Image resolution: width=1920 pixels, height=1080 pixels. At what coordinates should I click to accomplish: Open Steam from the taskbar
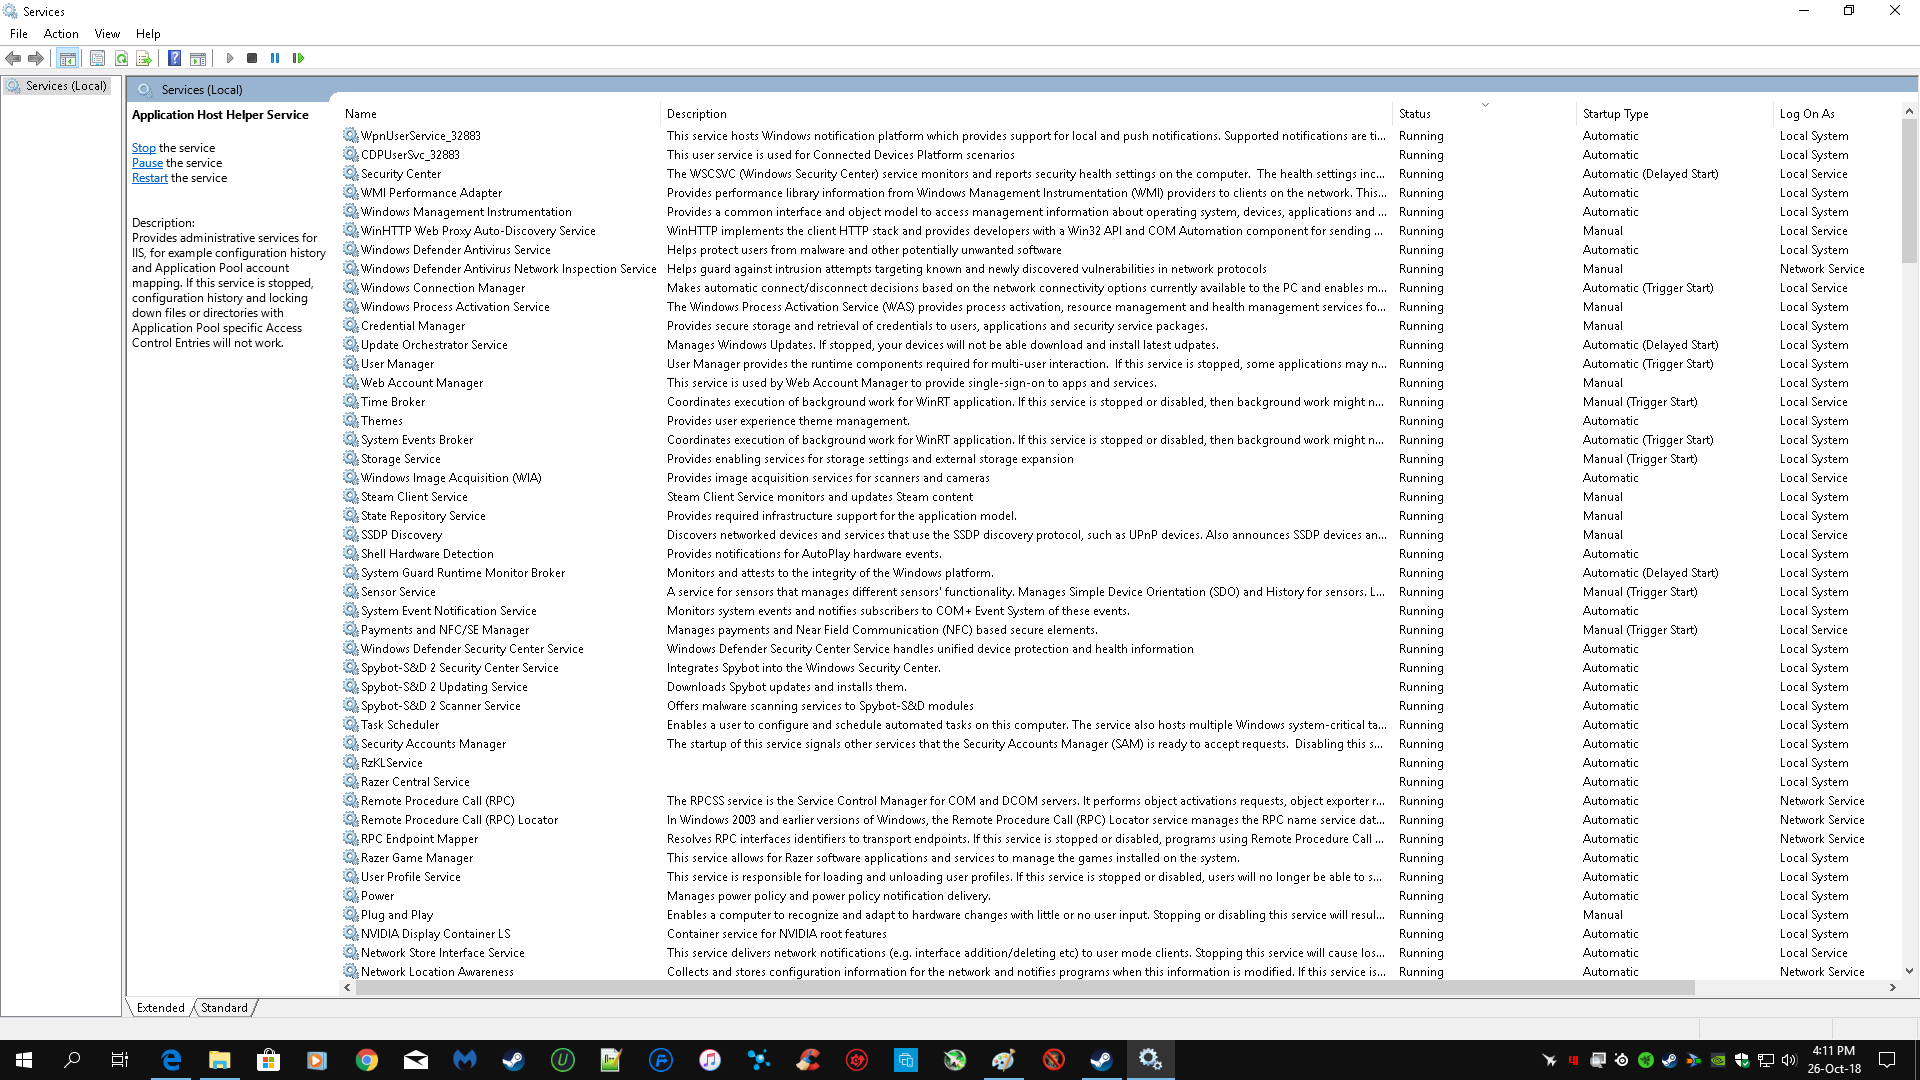coord(513,1060)
